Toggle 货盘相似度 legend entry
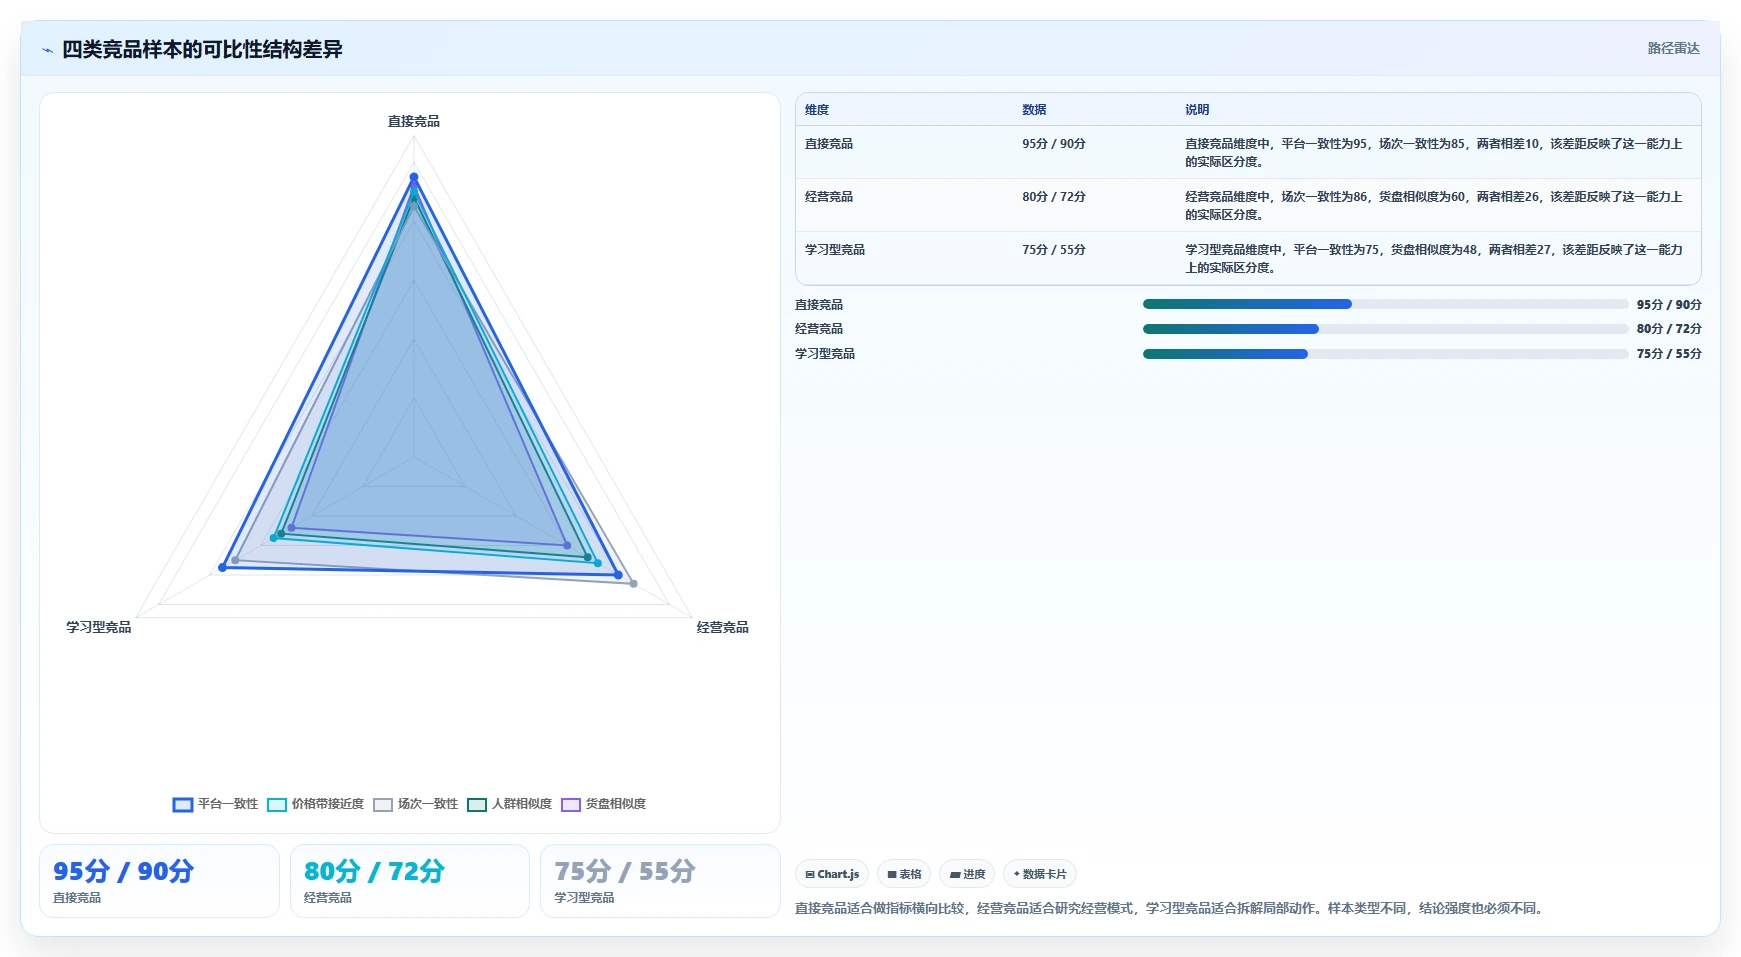This screenshot has width=1741, height=957. pyautogui.click(x=603, y=804)
